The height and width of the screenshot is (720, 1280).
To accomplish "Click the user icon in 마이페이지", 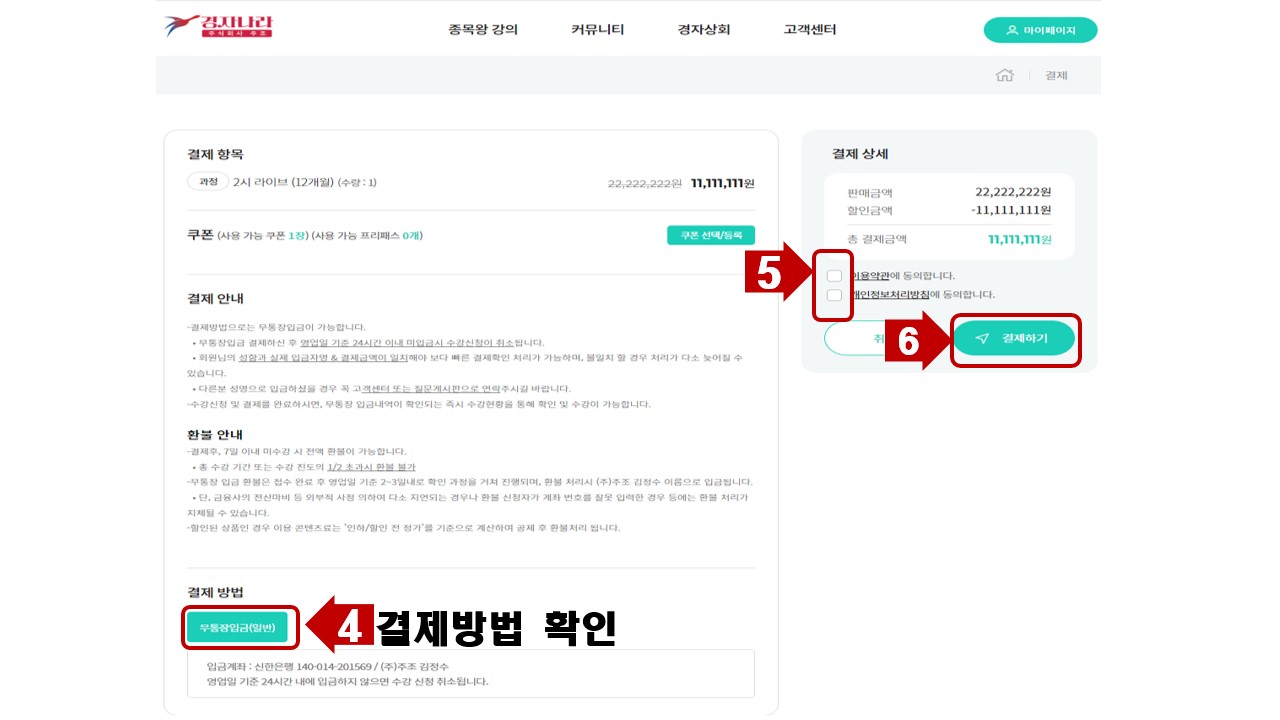I will (1012, 30).
